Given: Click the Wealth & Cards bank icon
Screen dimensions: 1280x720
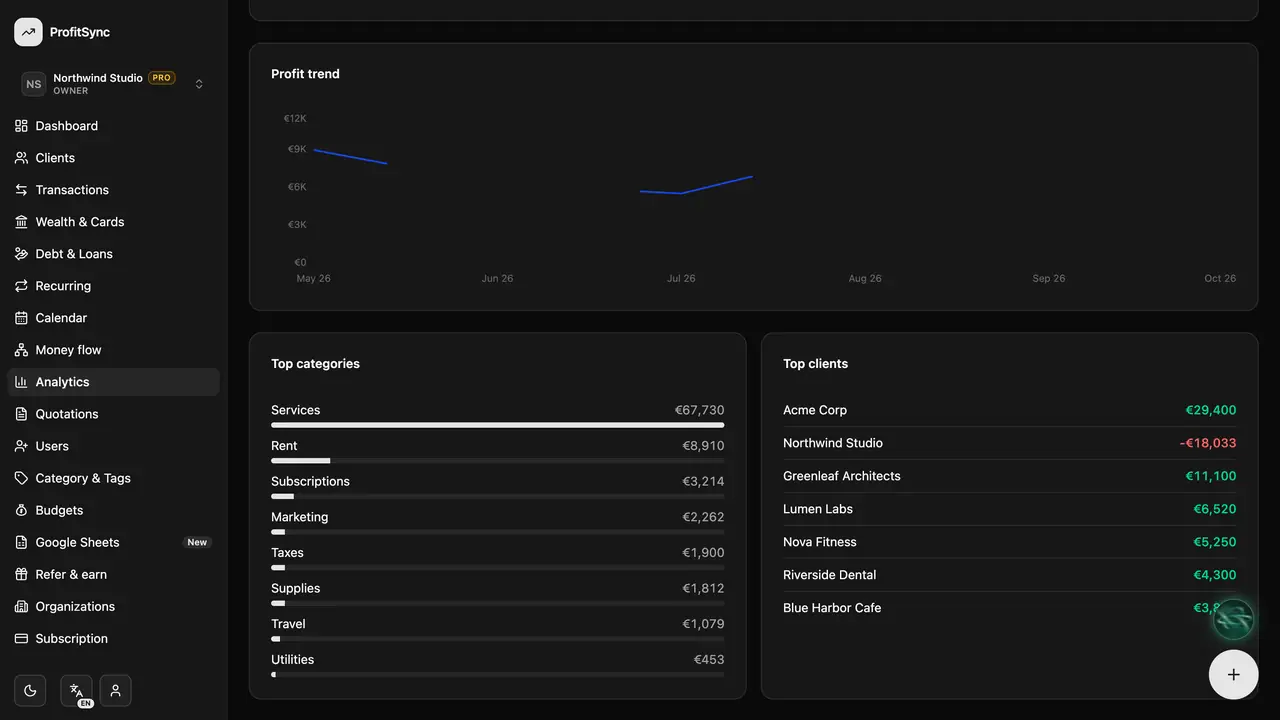Looking at the screenshot, I should tap(21, 222).
